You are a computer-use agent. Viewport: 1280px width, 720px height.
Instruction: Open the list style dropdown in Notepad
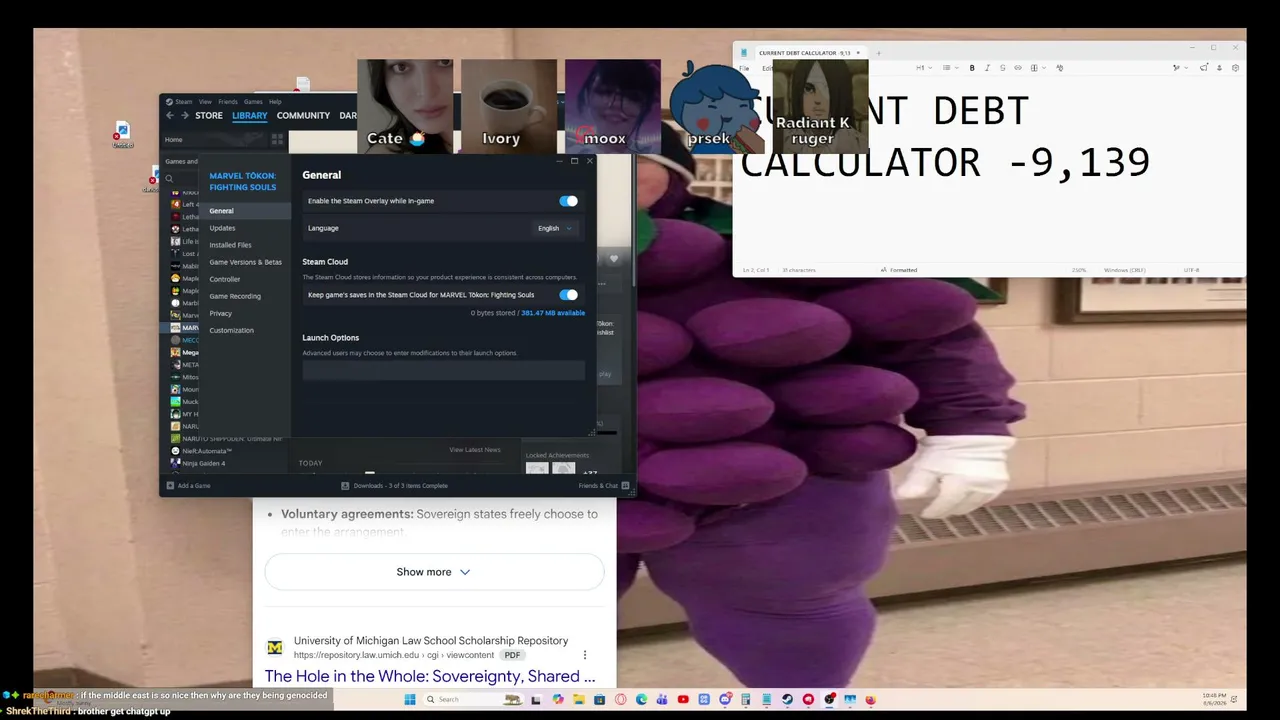951,68
